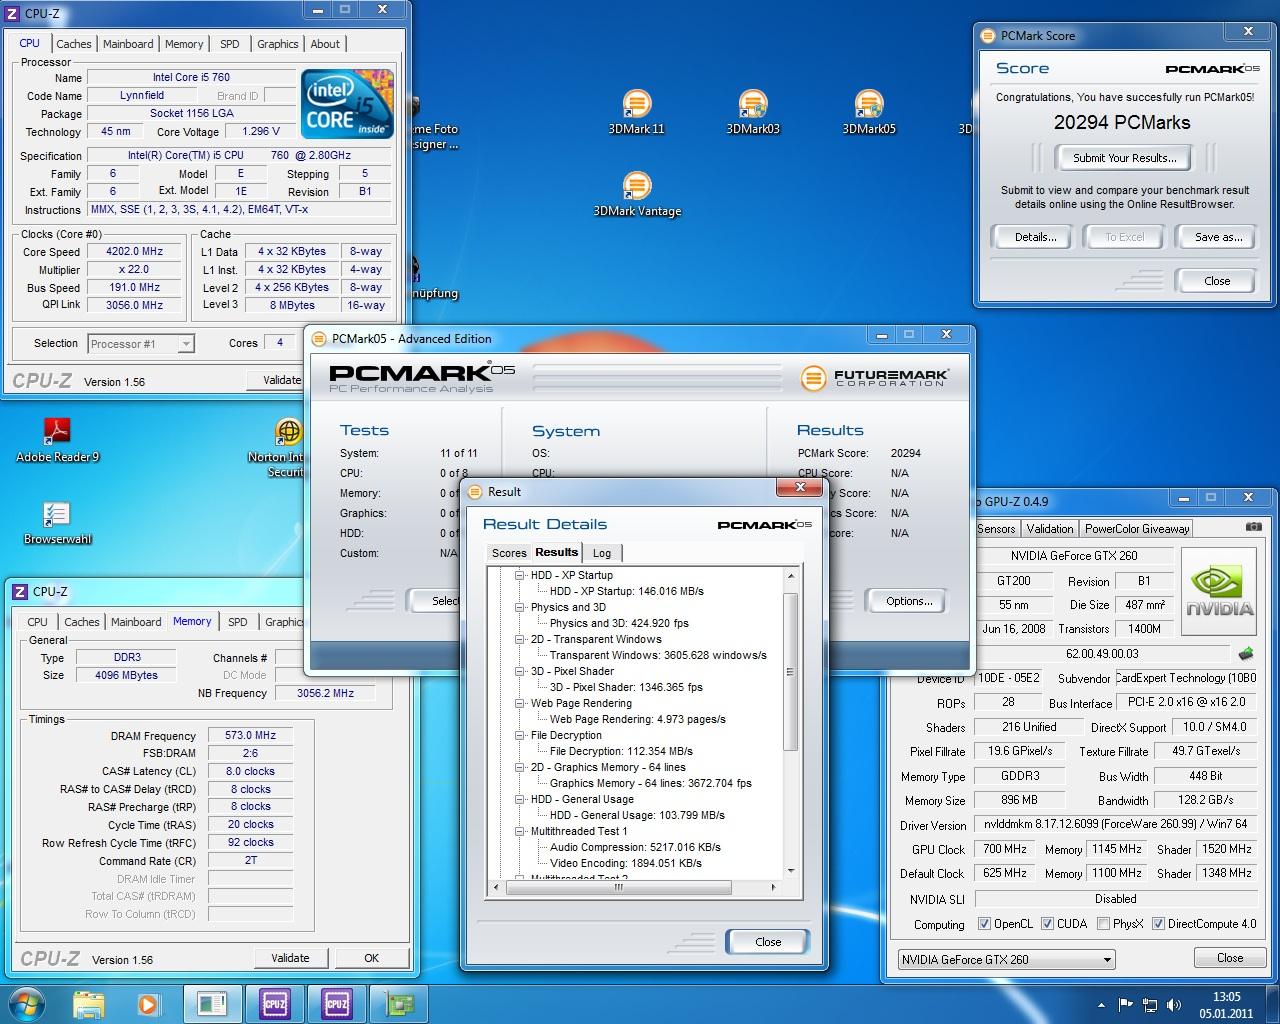1280x1024 pixels.
Task: Toggle the DirectCompute 4.0 checkbox
Action: 1158,924
